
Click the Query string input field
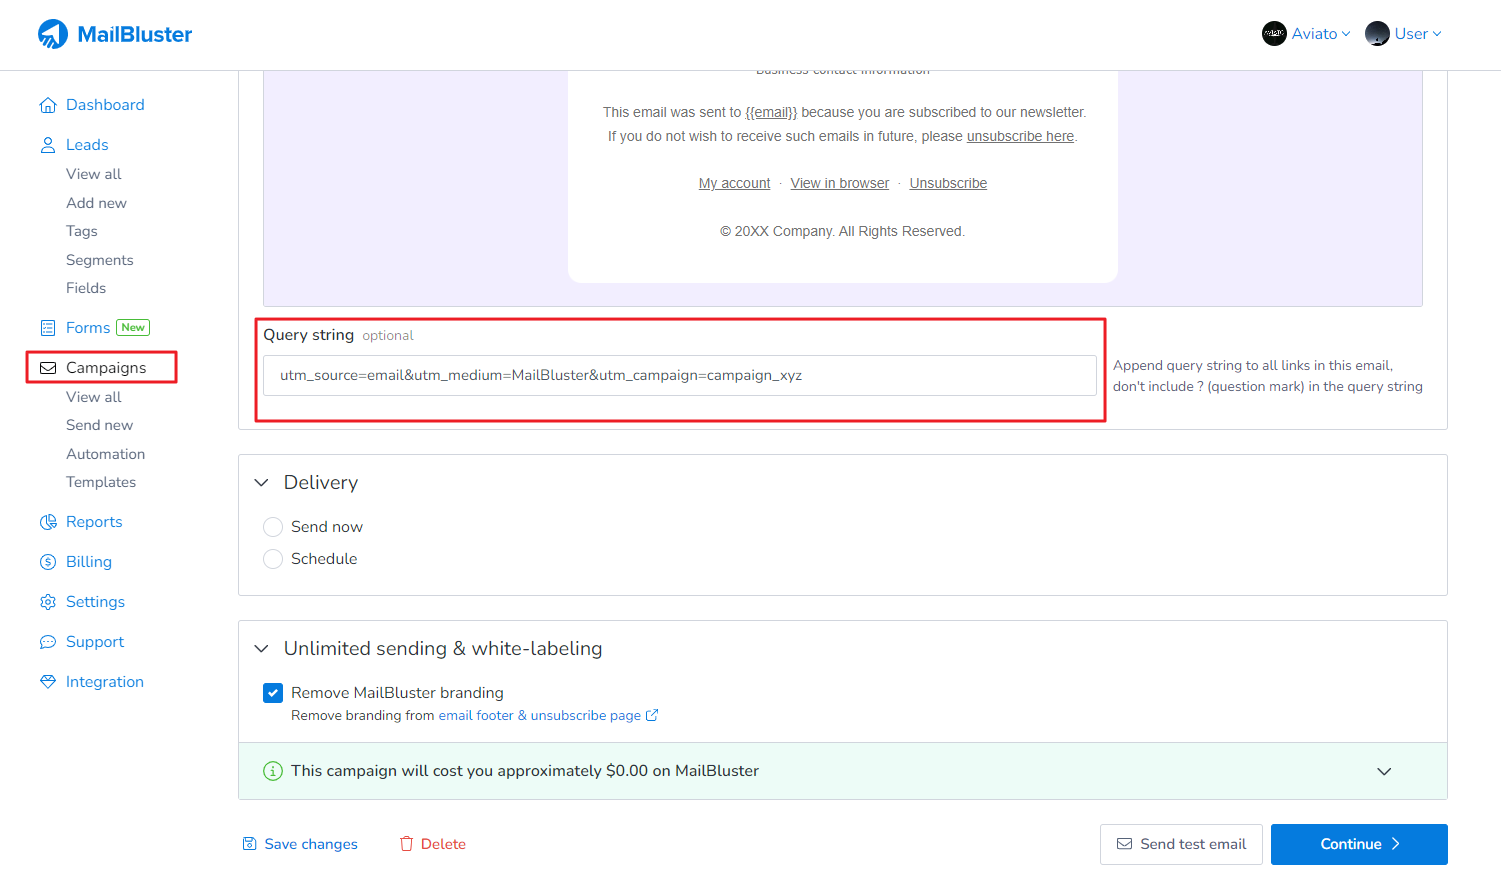680,376
